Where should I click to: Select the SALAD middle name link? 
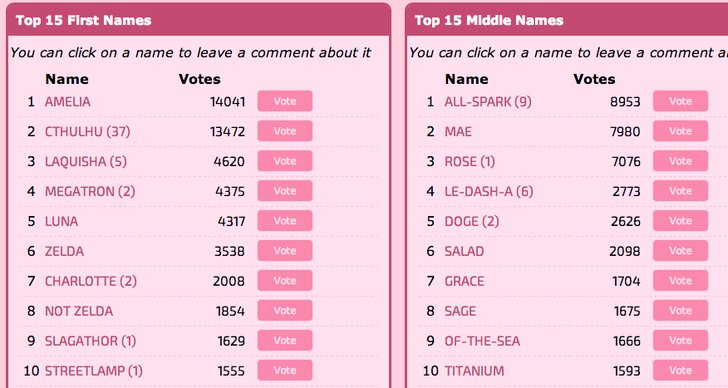coord(464,252)
